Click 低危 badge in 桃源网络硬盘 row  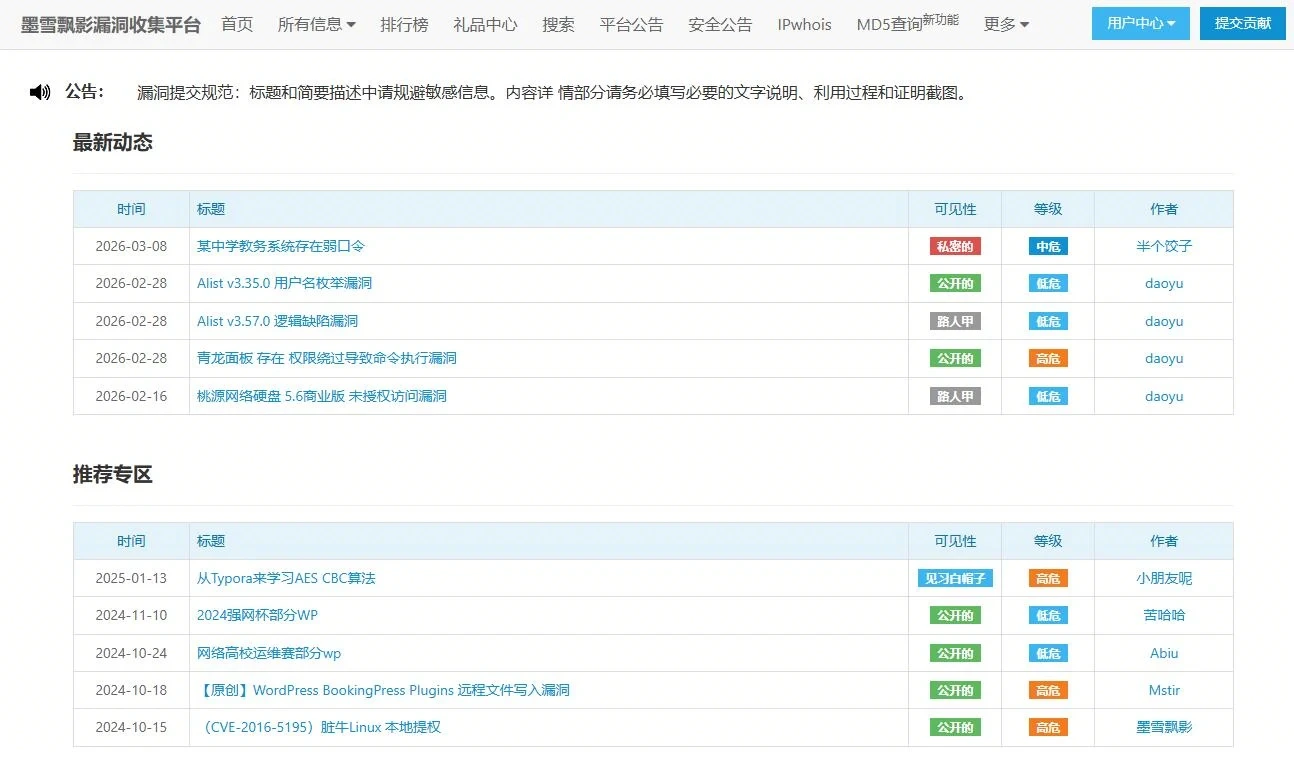(1047, 396)
